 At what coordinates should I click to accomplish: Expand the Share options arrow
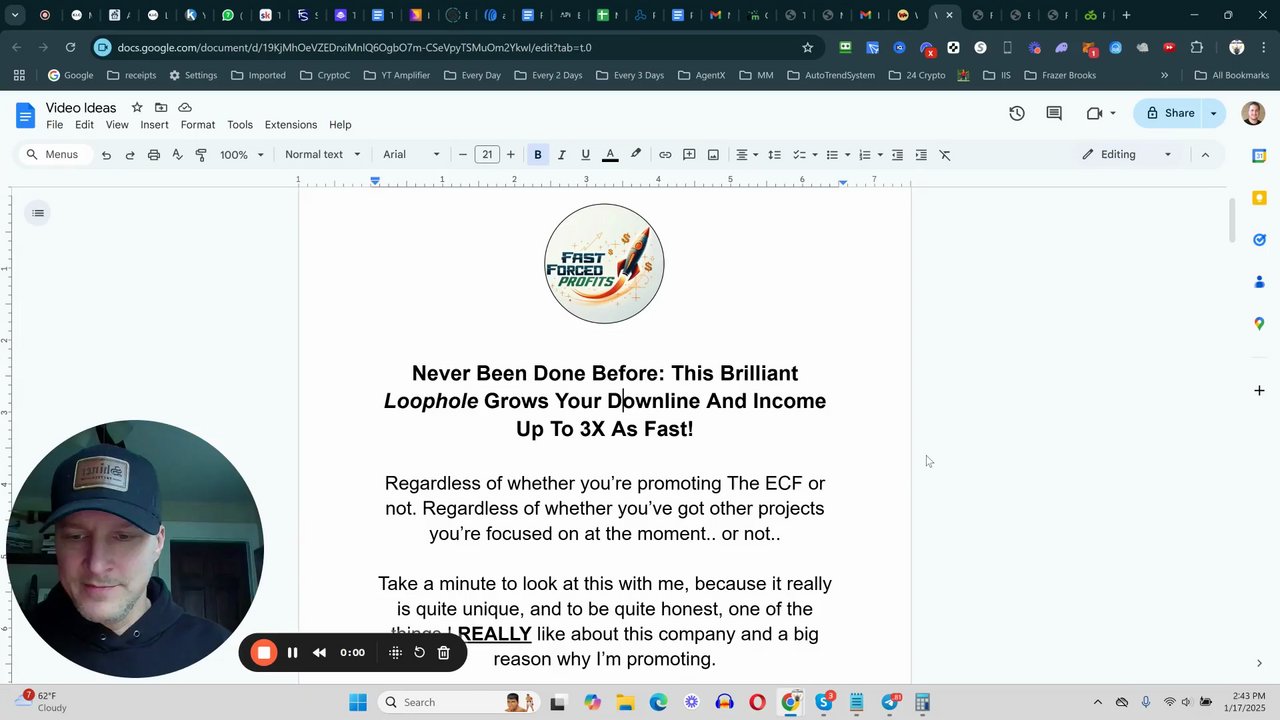coord(1214,114)
